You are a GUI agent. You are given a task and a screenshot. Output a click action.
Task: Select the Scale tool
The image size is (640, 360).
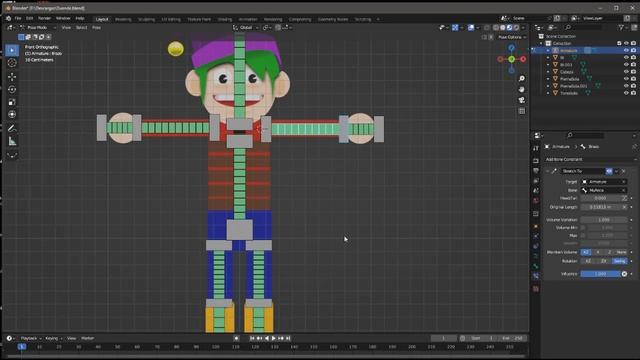coord(12,102)
